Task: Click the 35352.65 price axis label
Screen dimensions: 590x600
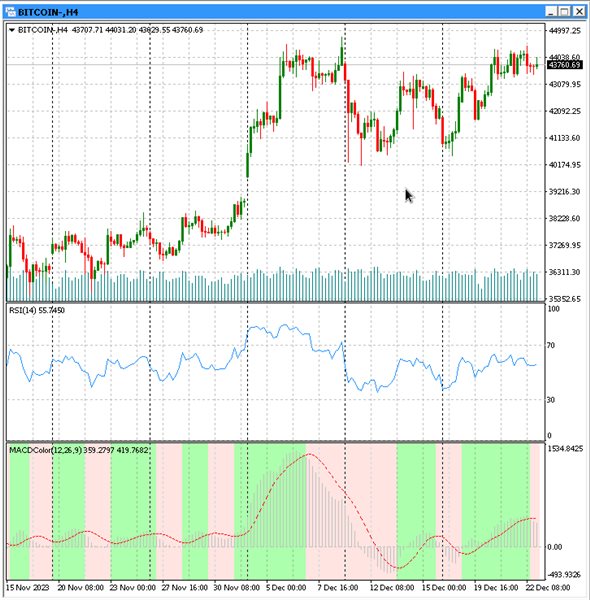Action: tap(565, 299)
